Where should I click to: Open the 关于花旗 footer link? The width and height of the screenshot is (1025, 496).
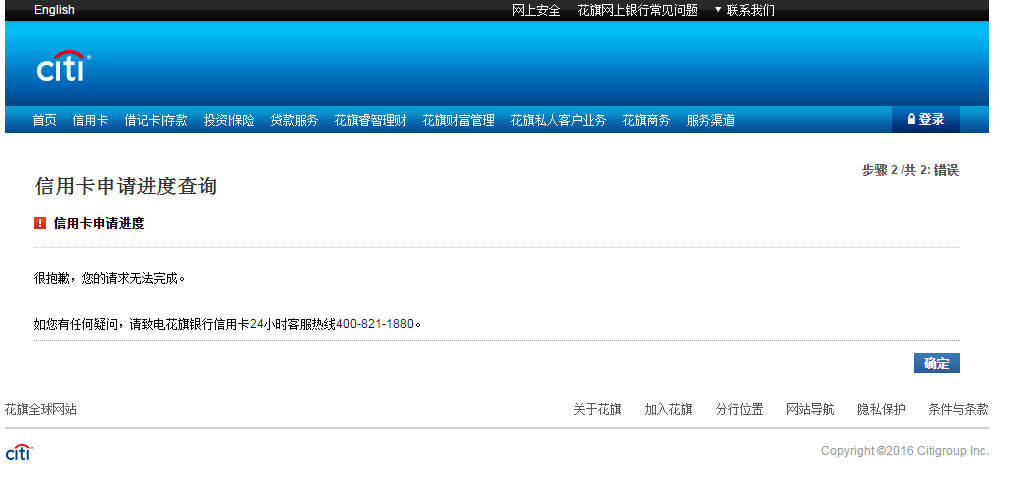coord(597,410)
